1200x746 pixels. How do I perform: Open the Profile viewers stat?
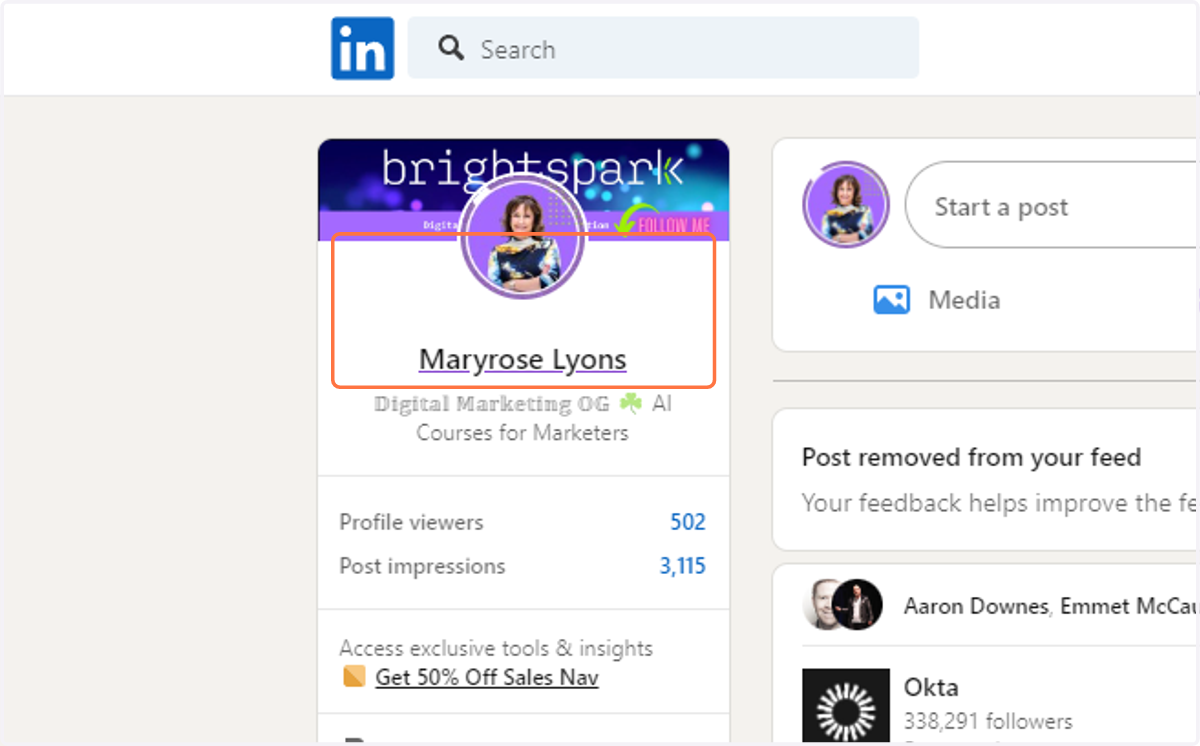click(411, 522)
